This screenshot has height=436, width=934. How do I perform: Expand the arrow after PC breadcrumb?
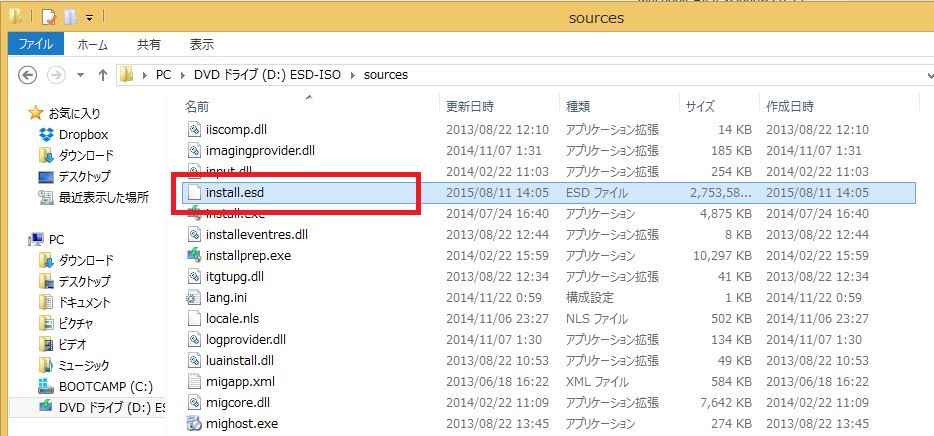coord(182,75)
